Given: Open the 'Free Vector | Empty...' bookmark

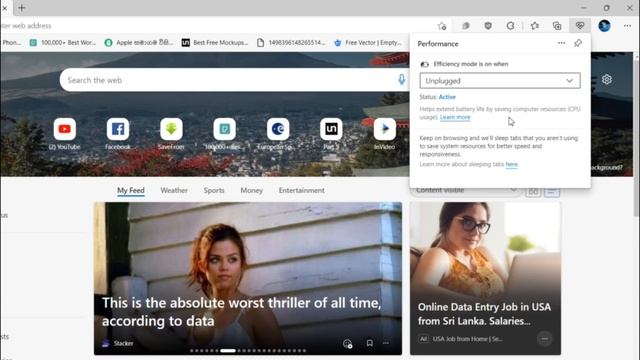Looking at the screenshot, I should [368, 42].
